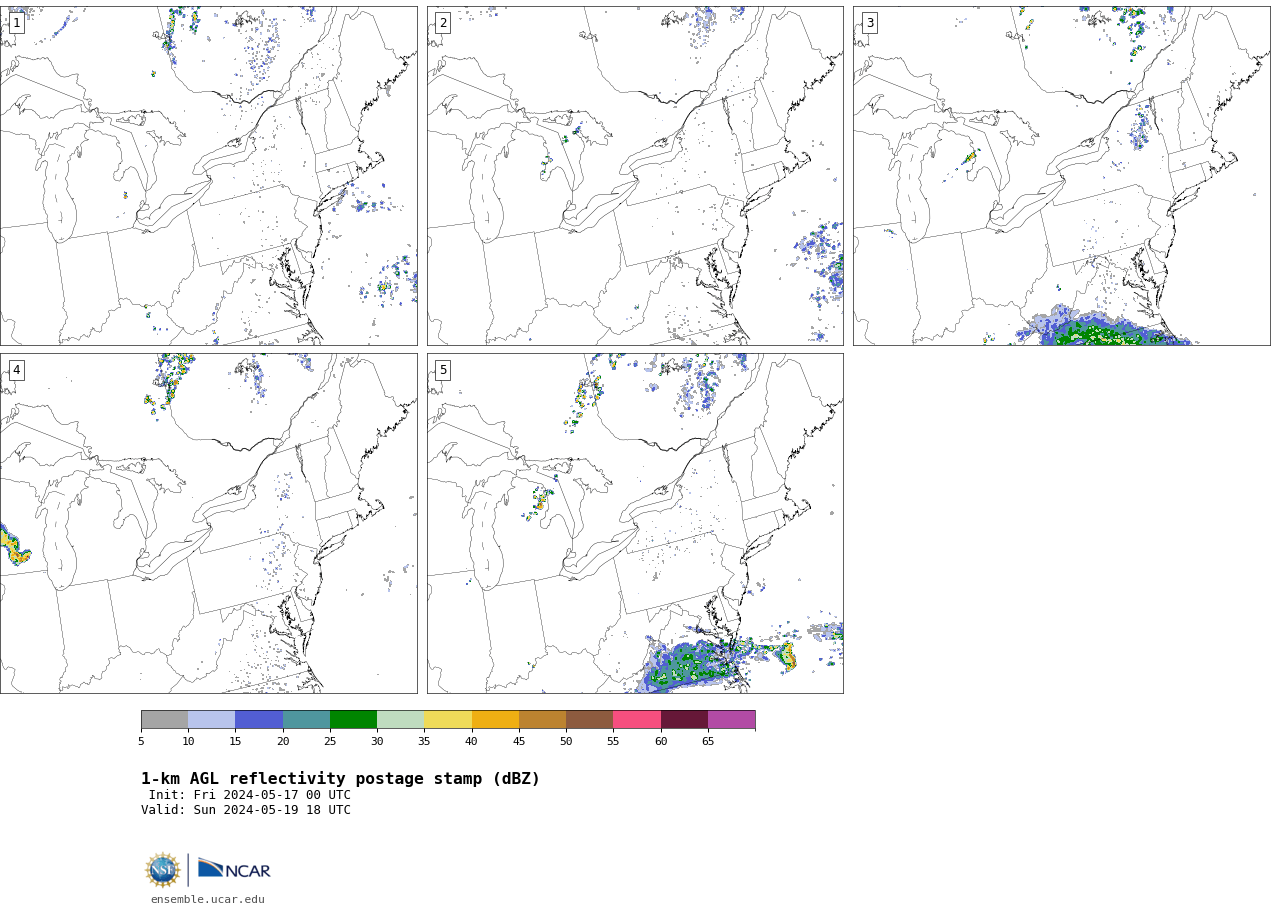Click the NCAR logo
This screenshot has width=1280, height=910.
pyautogui.click(x=234, y=869)
